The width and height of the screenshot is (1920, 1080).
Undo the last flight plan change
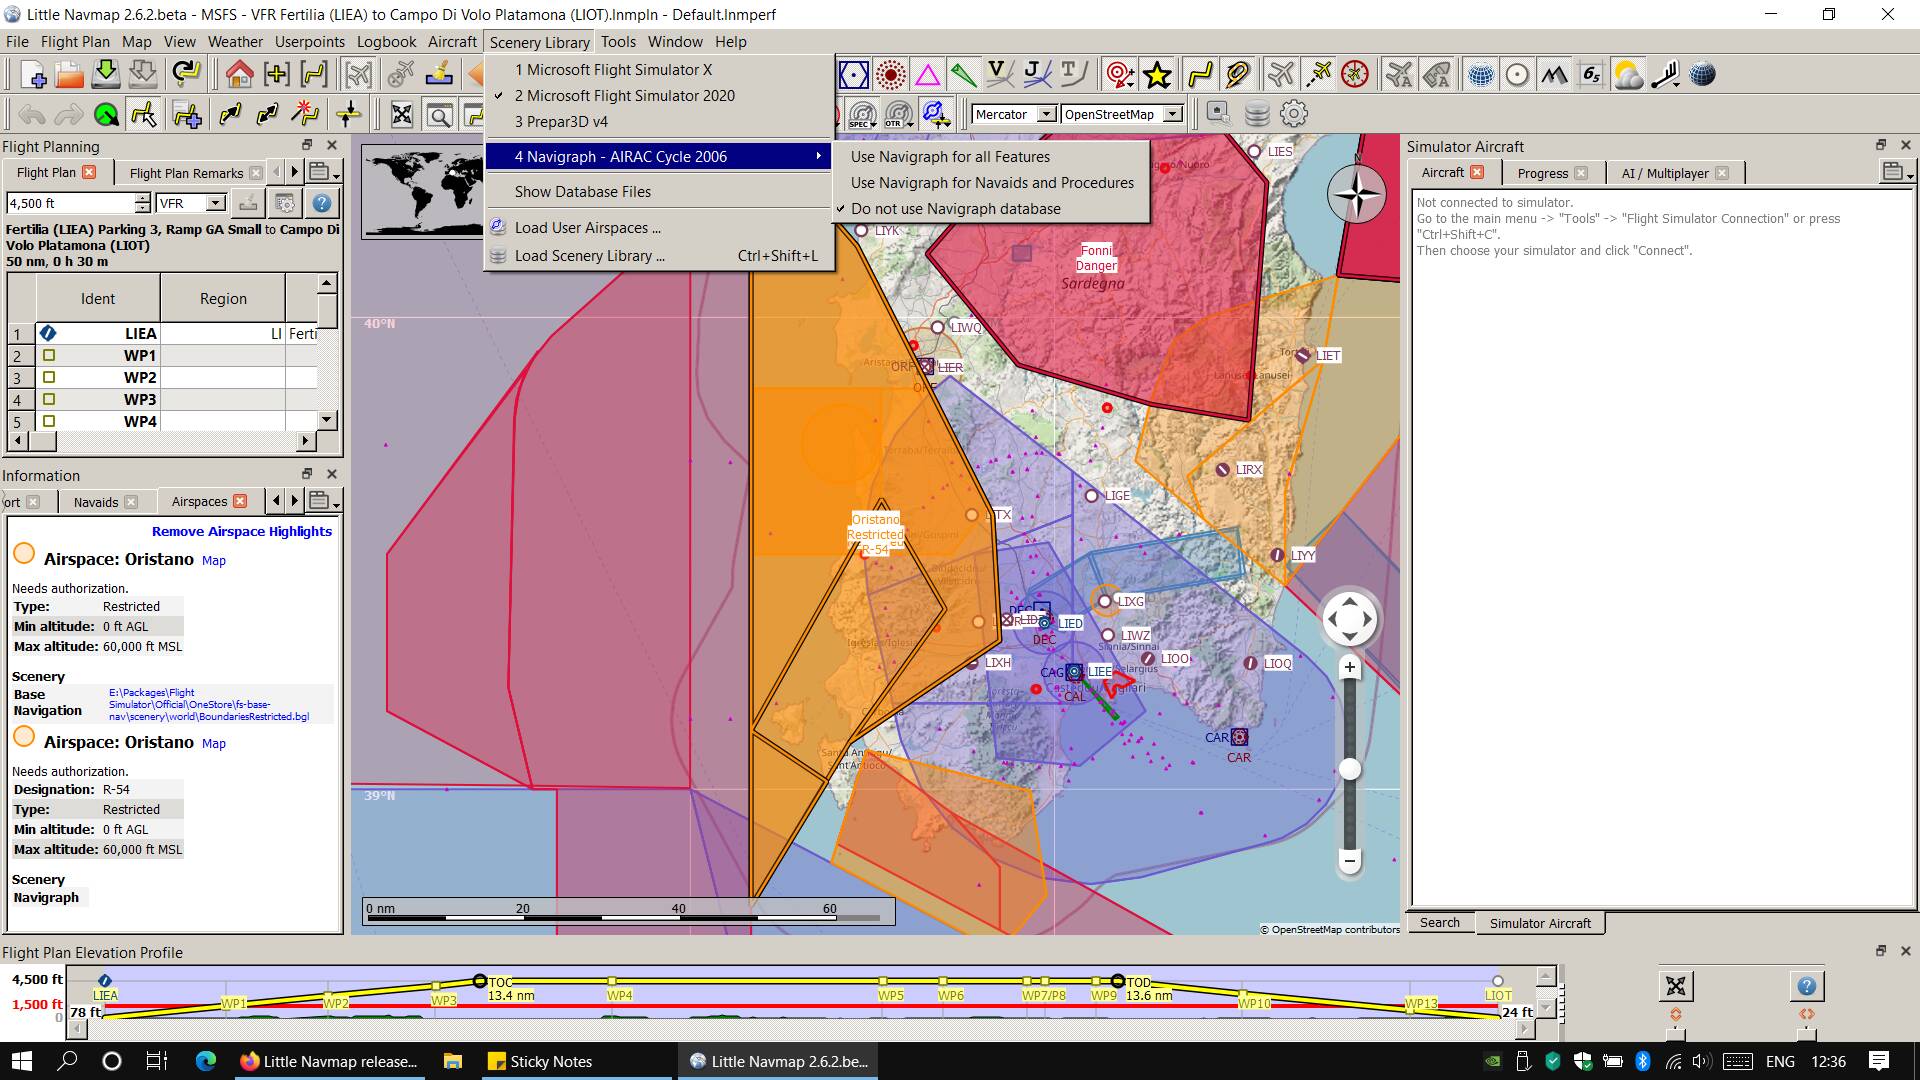pos(32,114)
